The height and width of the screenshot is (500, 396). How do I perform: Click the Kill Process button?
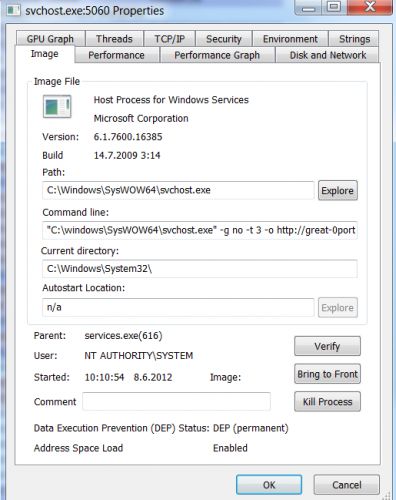[327, 402]
